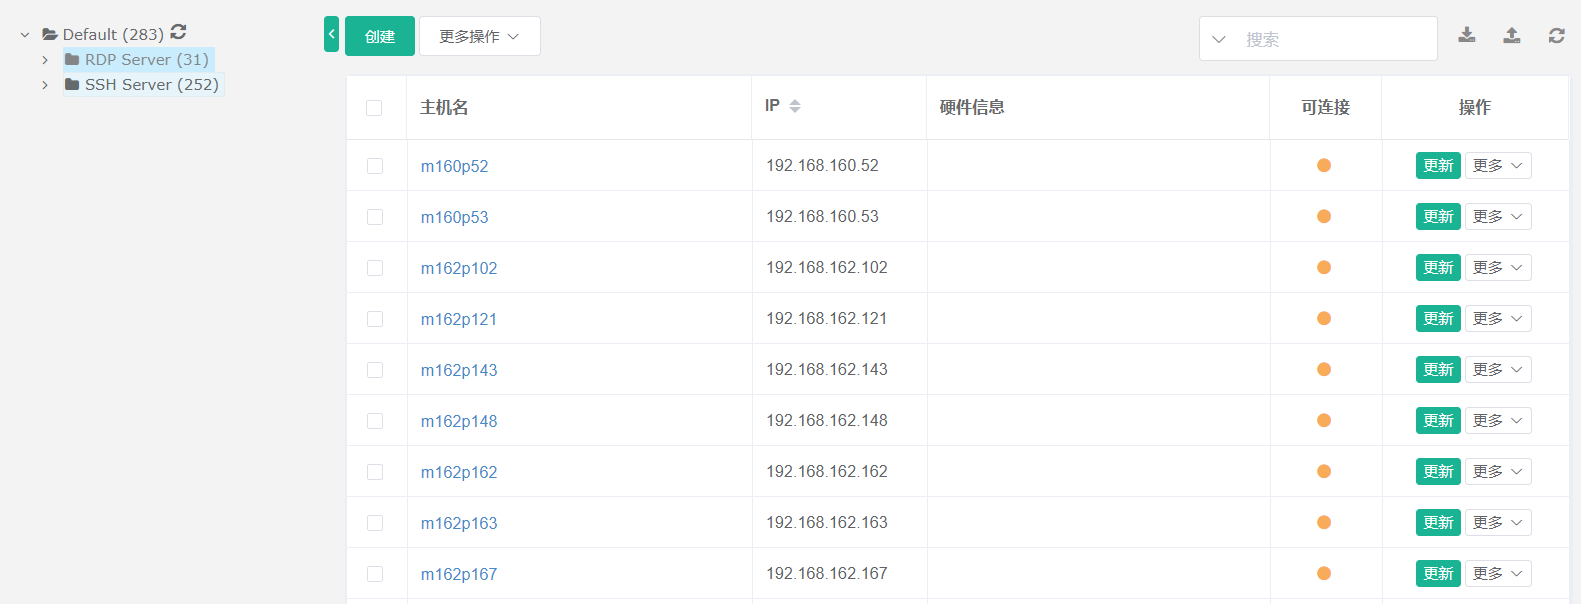Open the search filter dropdown arrow
The width and height of the screenshot is (1581, 604).
point(1219,40)
